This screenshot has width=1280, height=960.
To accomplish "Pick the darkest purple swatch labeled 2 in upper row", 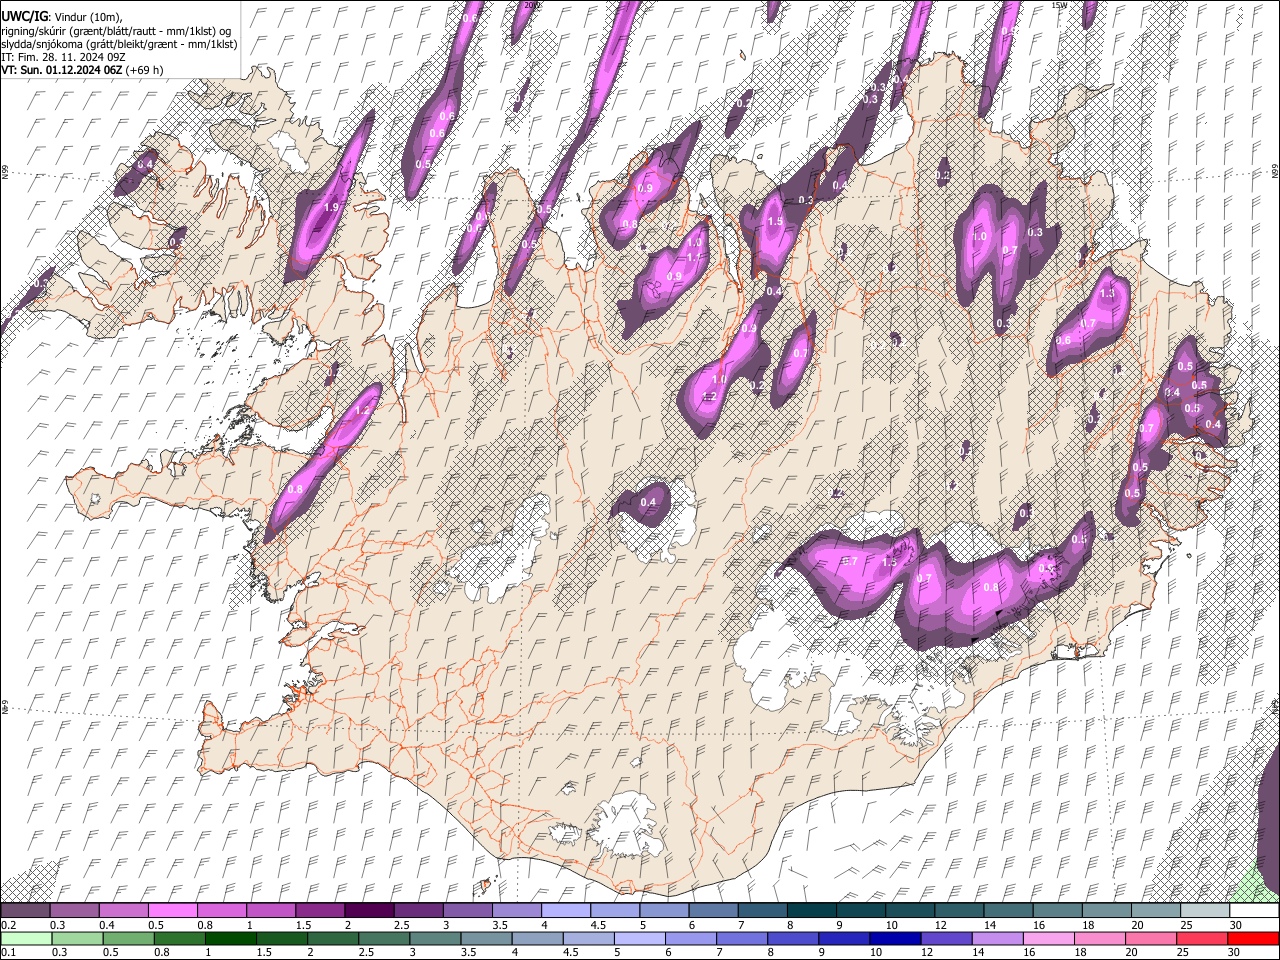I will (370, 911).
